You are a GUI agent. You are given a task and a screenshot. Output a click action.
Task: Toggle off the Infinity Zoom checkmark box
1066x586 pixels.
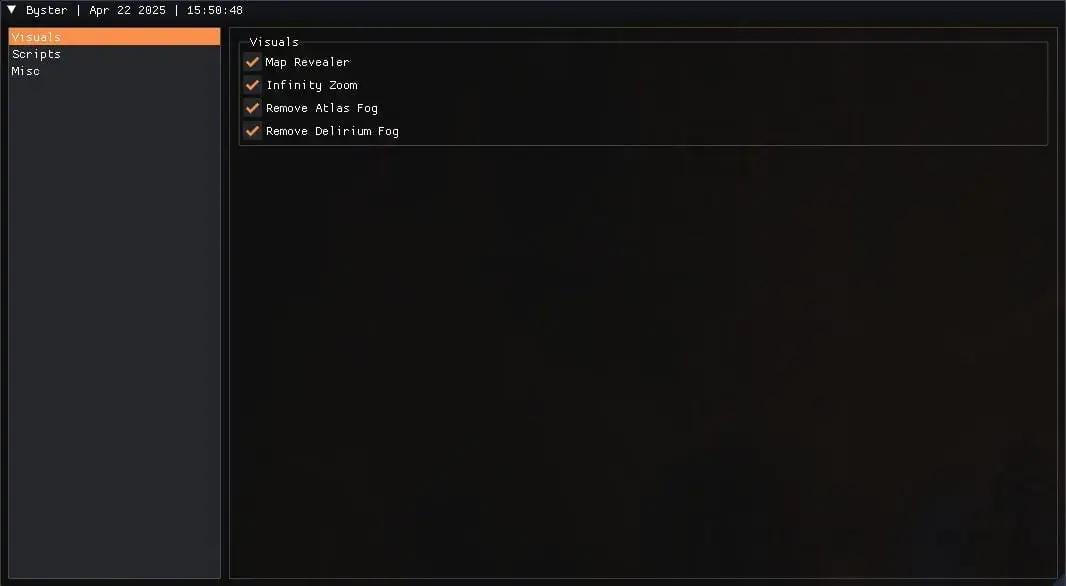[x=252, y=85]
